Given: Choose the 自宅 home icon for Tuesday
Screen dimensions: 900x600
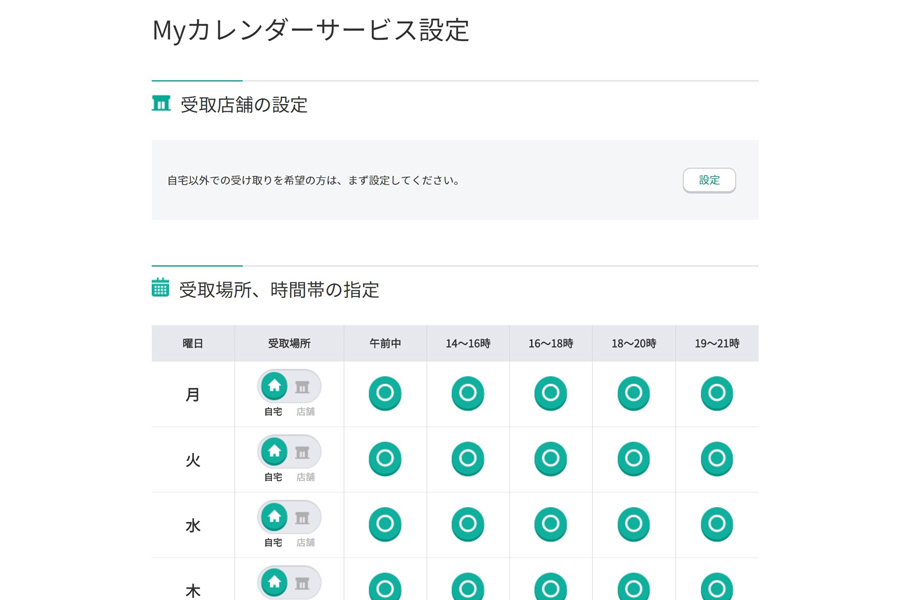Looking at the screenshot, I should coord(274,452).
